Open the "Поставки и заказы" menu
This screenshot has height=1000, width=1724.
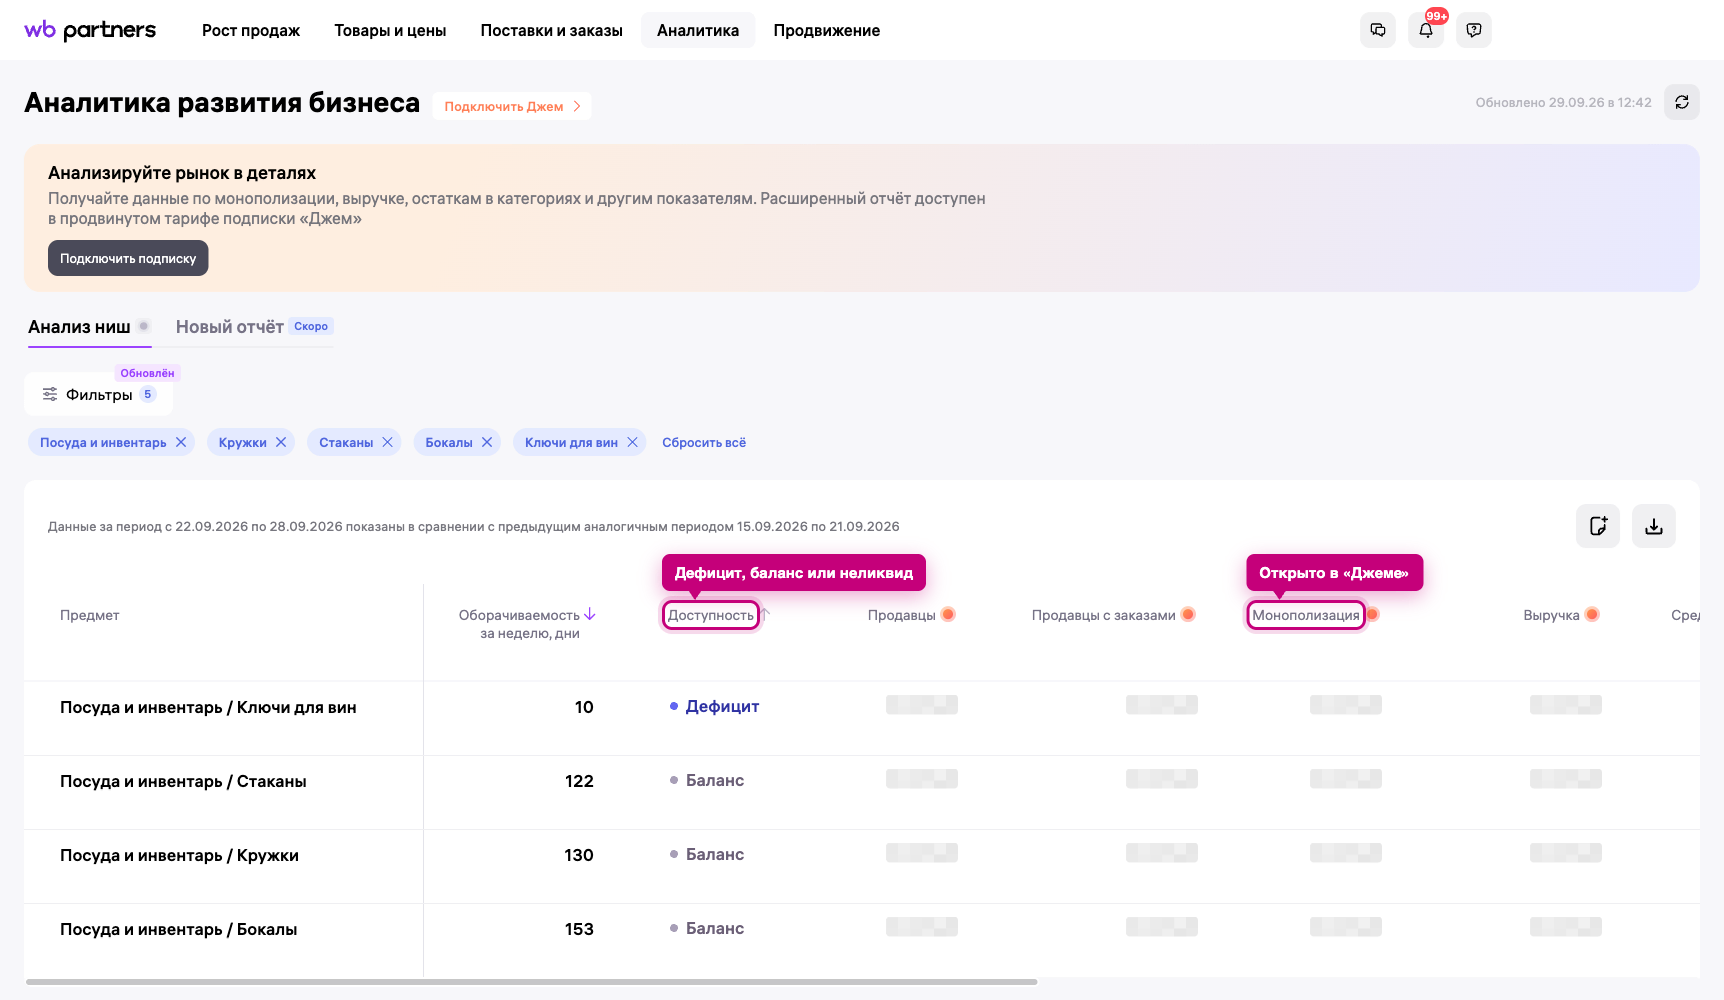(x=551, y=30)
